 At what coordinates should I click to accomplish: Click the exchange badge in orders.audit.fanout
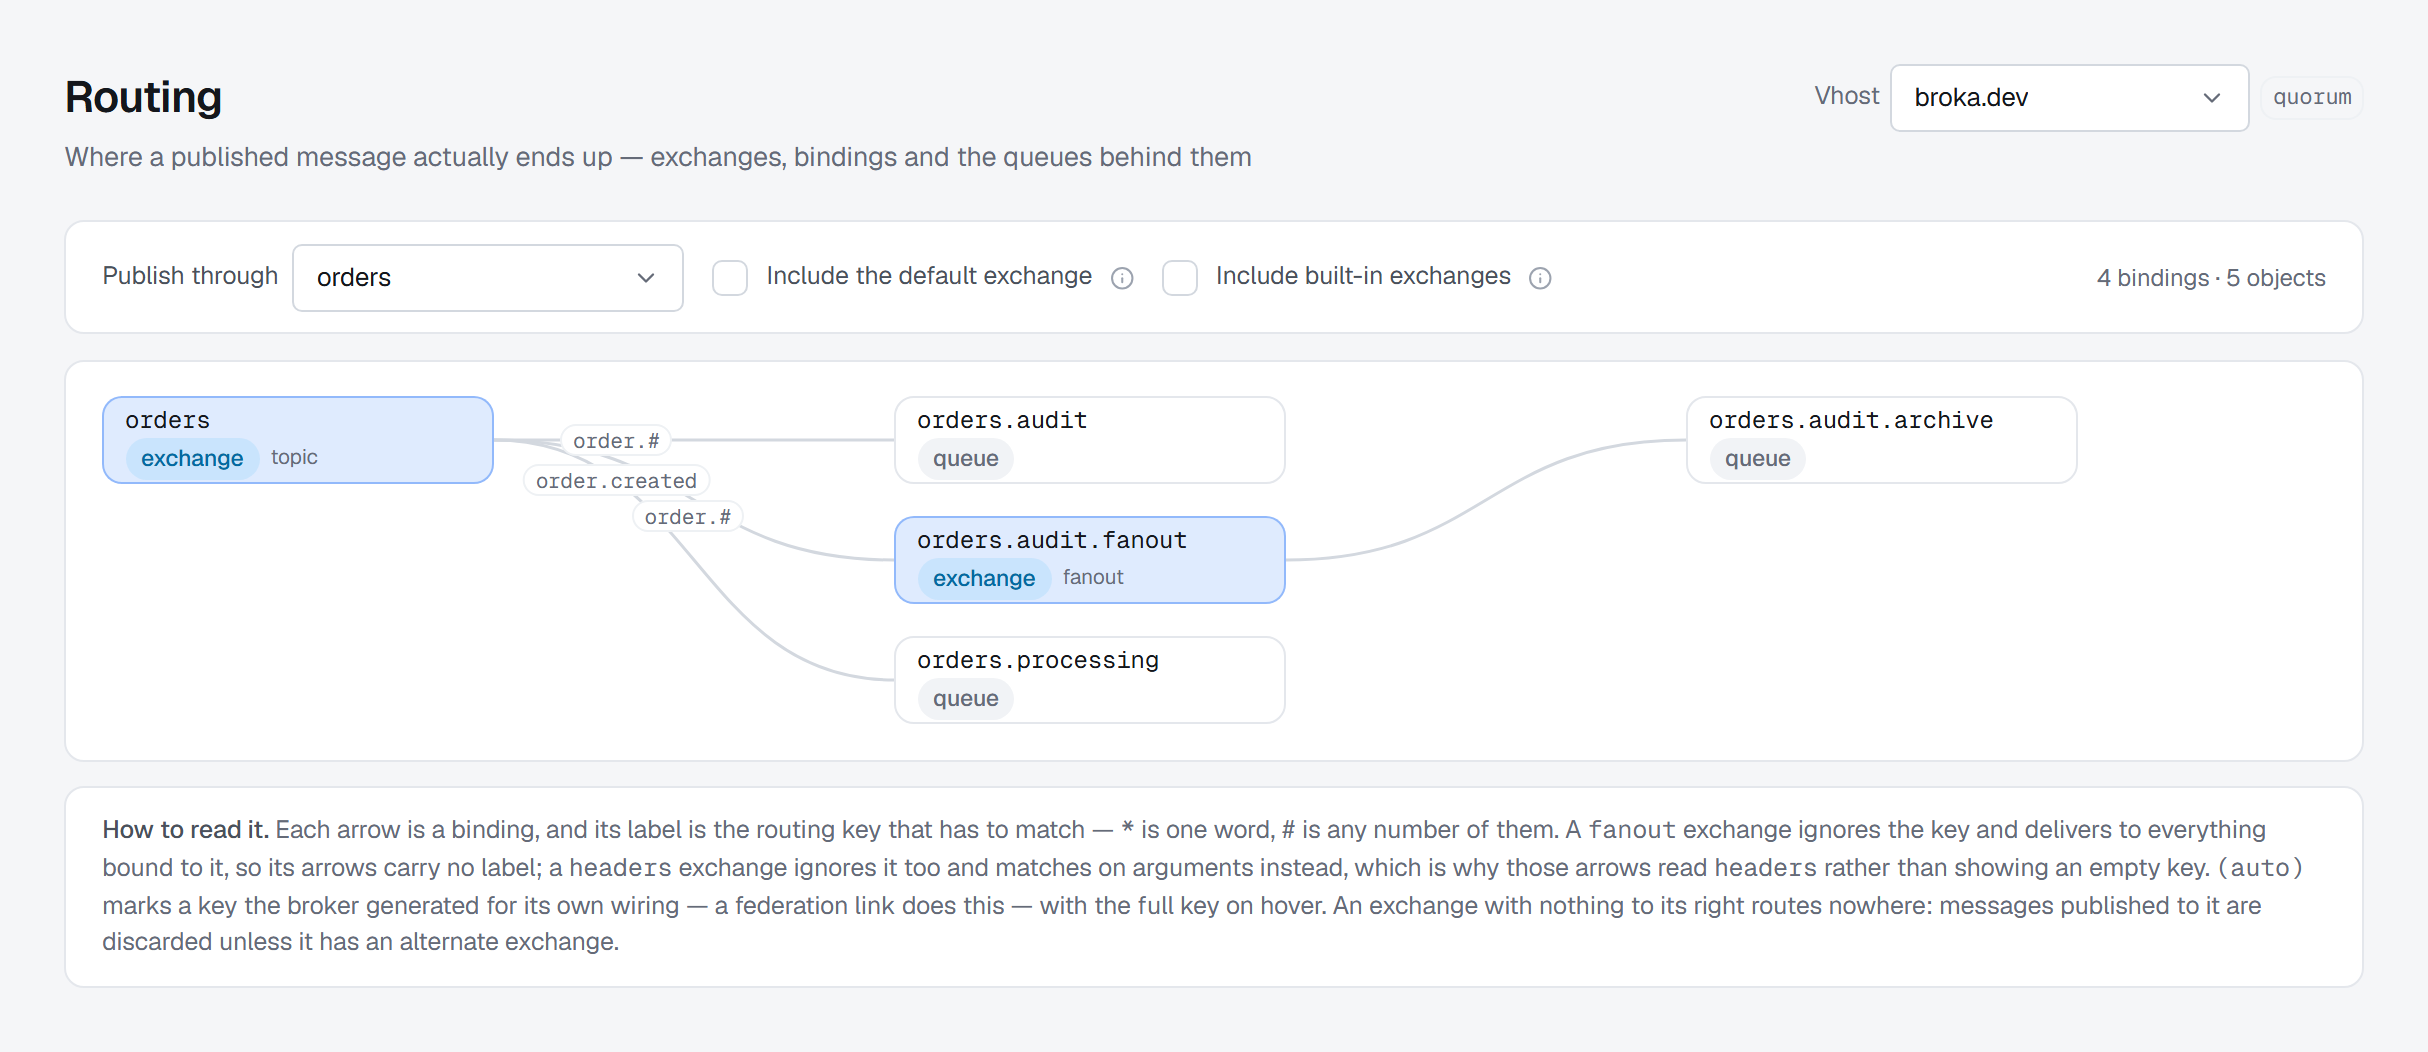tap(984, 578)
